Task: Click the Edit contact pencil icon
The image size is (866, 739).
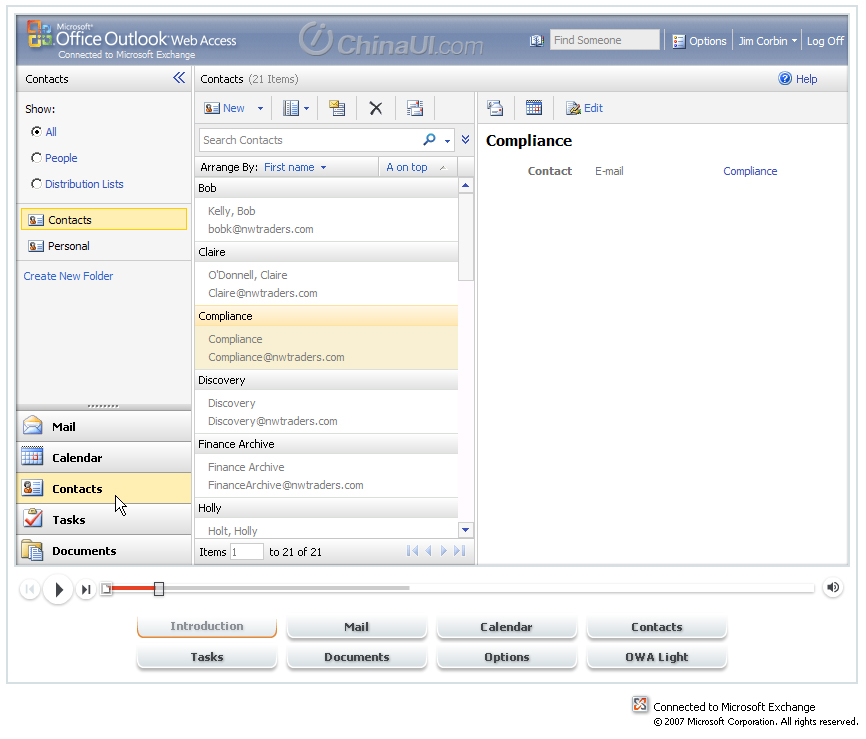Action: pos(573,108)
